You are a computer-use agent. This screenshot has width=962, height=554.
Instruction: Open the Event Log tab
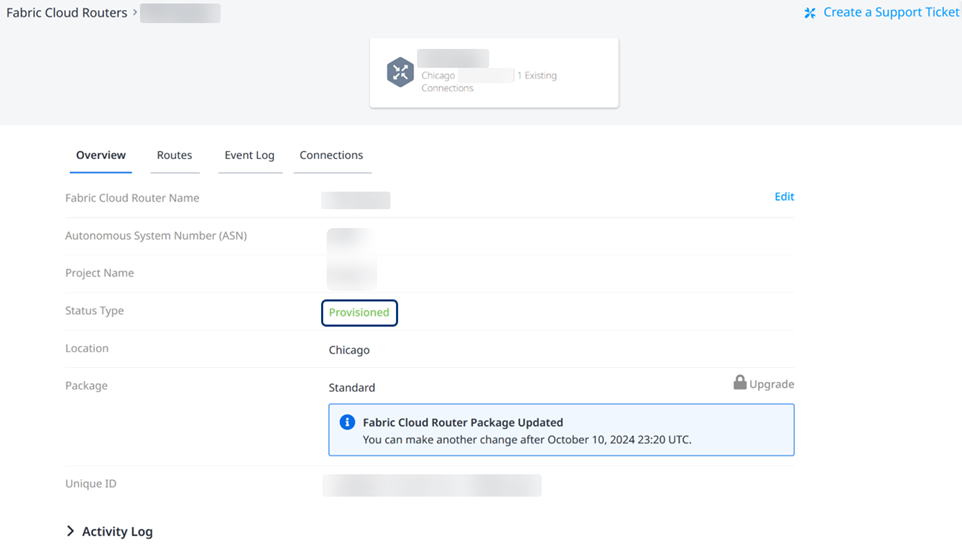coord(250,155)
